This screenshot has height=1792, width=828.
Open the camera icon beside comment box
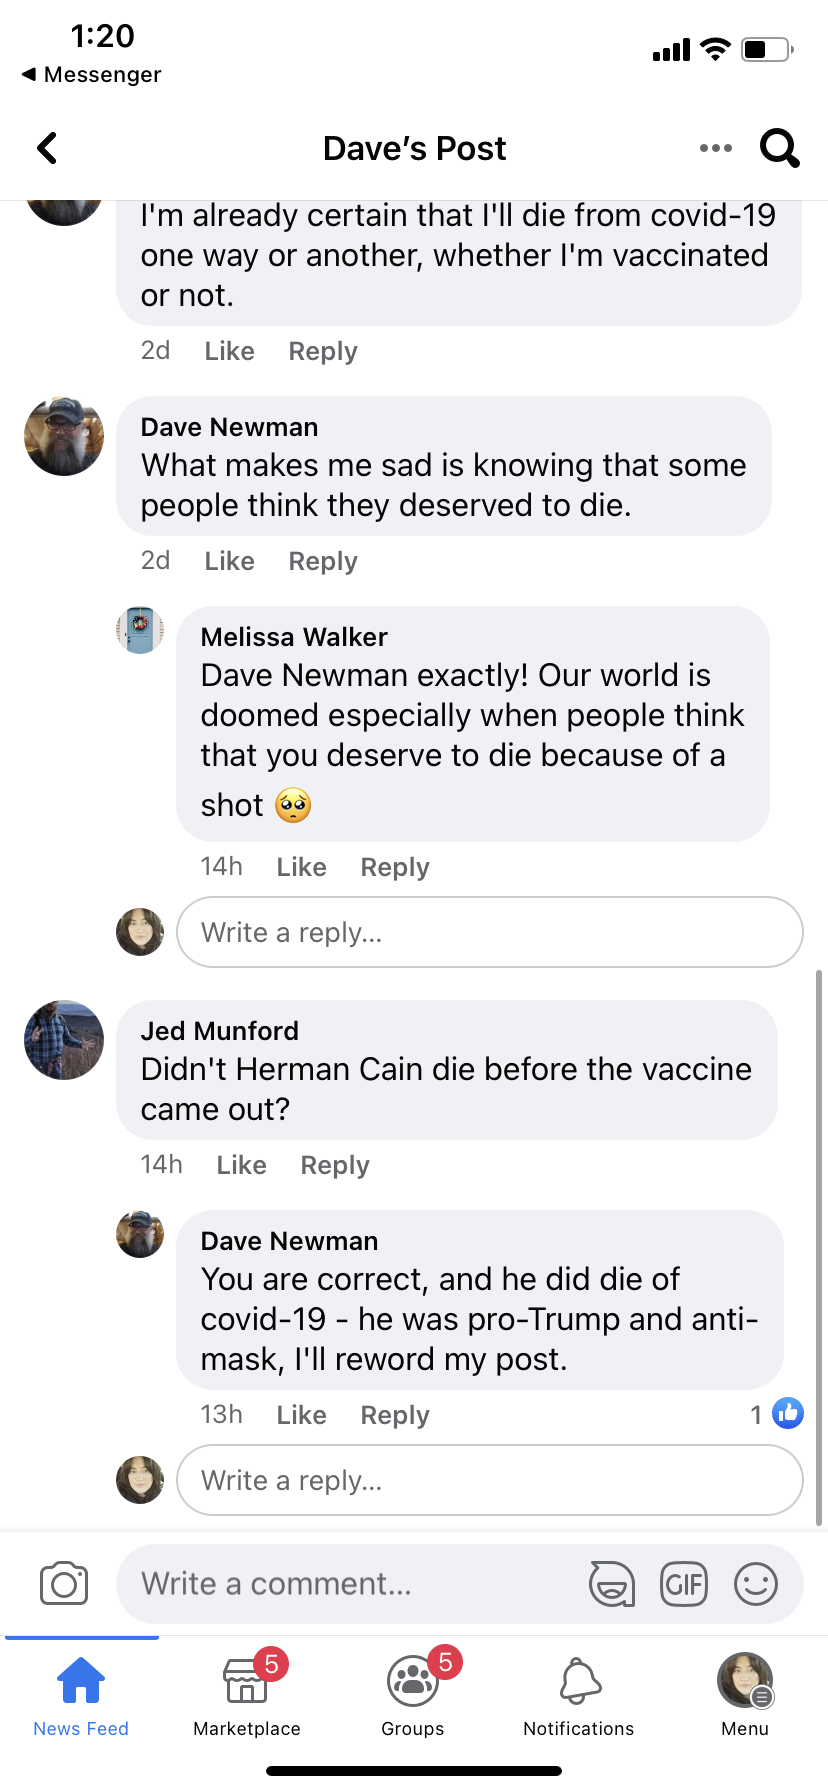pyautogui.click(x=64, y=1584)
